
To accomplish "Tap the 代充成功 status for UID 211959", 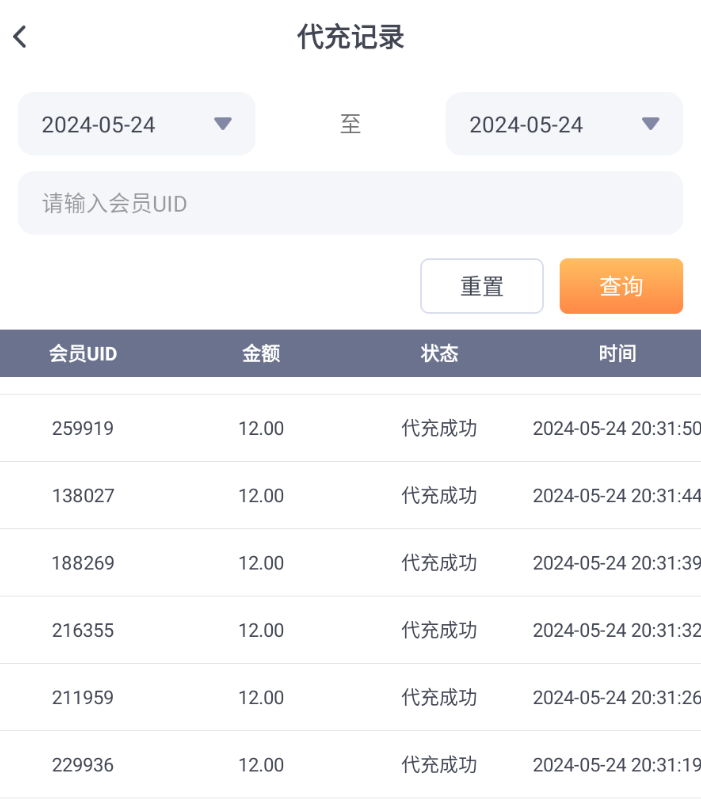I will pos(439,698).
